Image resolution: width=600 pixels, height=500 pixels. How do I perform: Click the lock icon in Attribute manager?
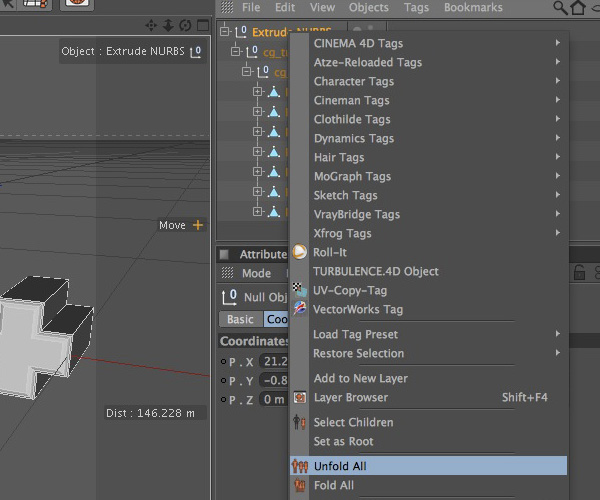pyautogui.click(x=579, y=272)
